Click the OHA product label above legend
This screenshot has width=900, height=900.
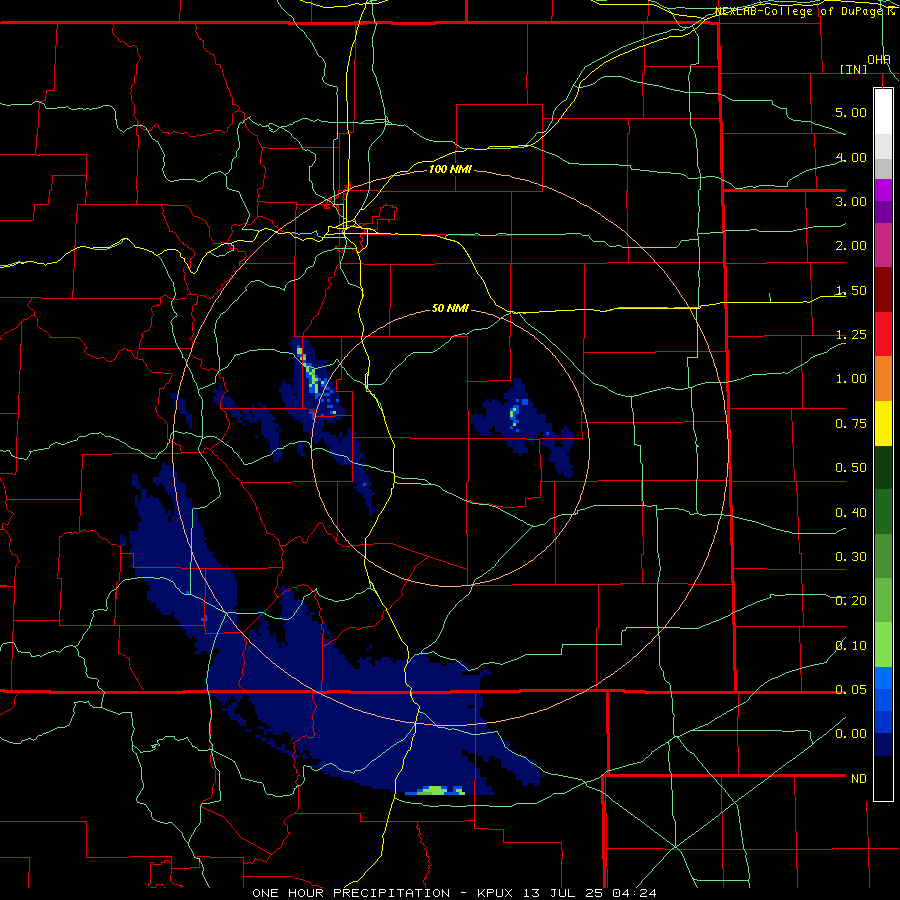click(x=879, y=60)
